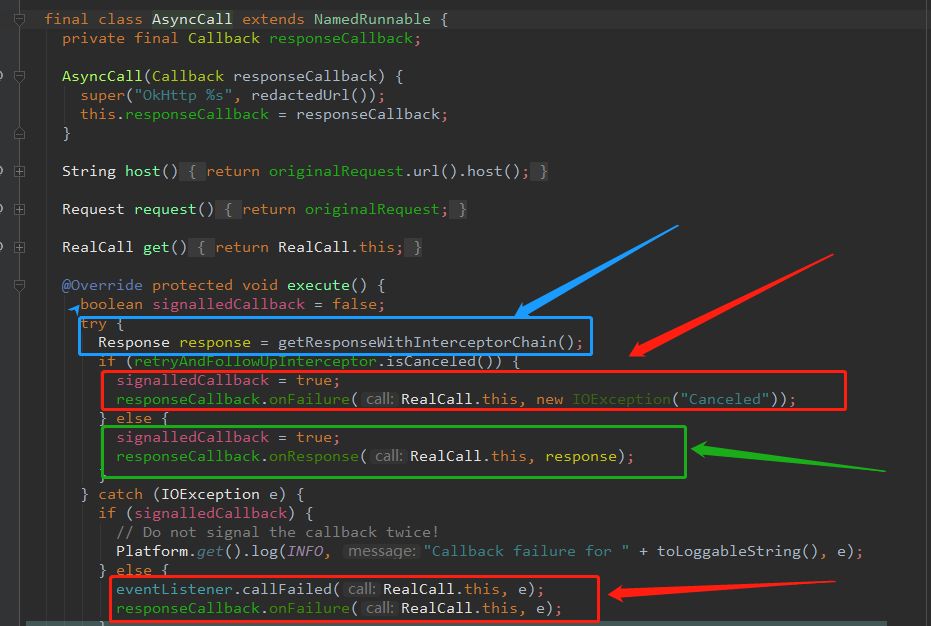Click the call: hint on onResponse line
This screenshot has width=931, height=626.
(390, 457)
